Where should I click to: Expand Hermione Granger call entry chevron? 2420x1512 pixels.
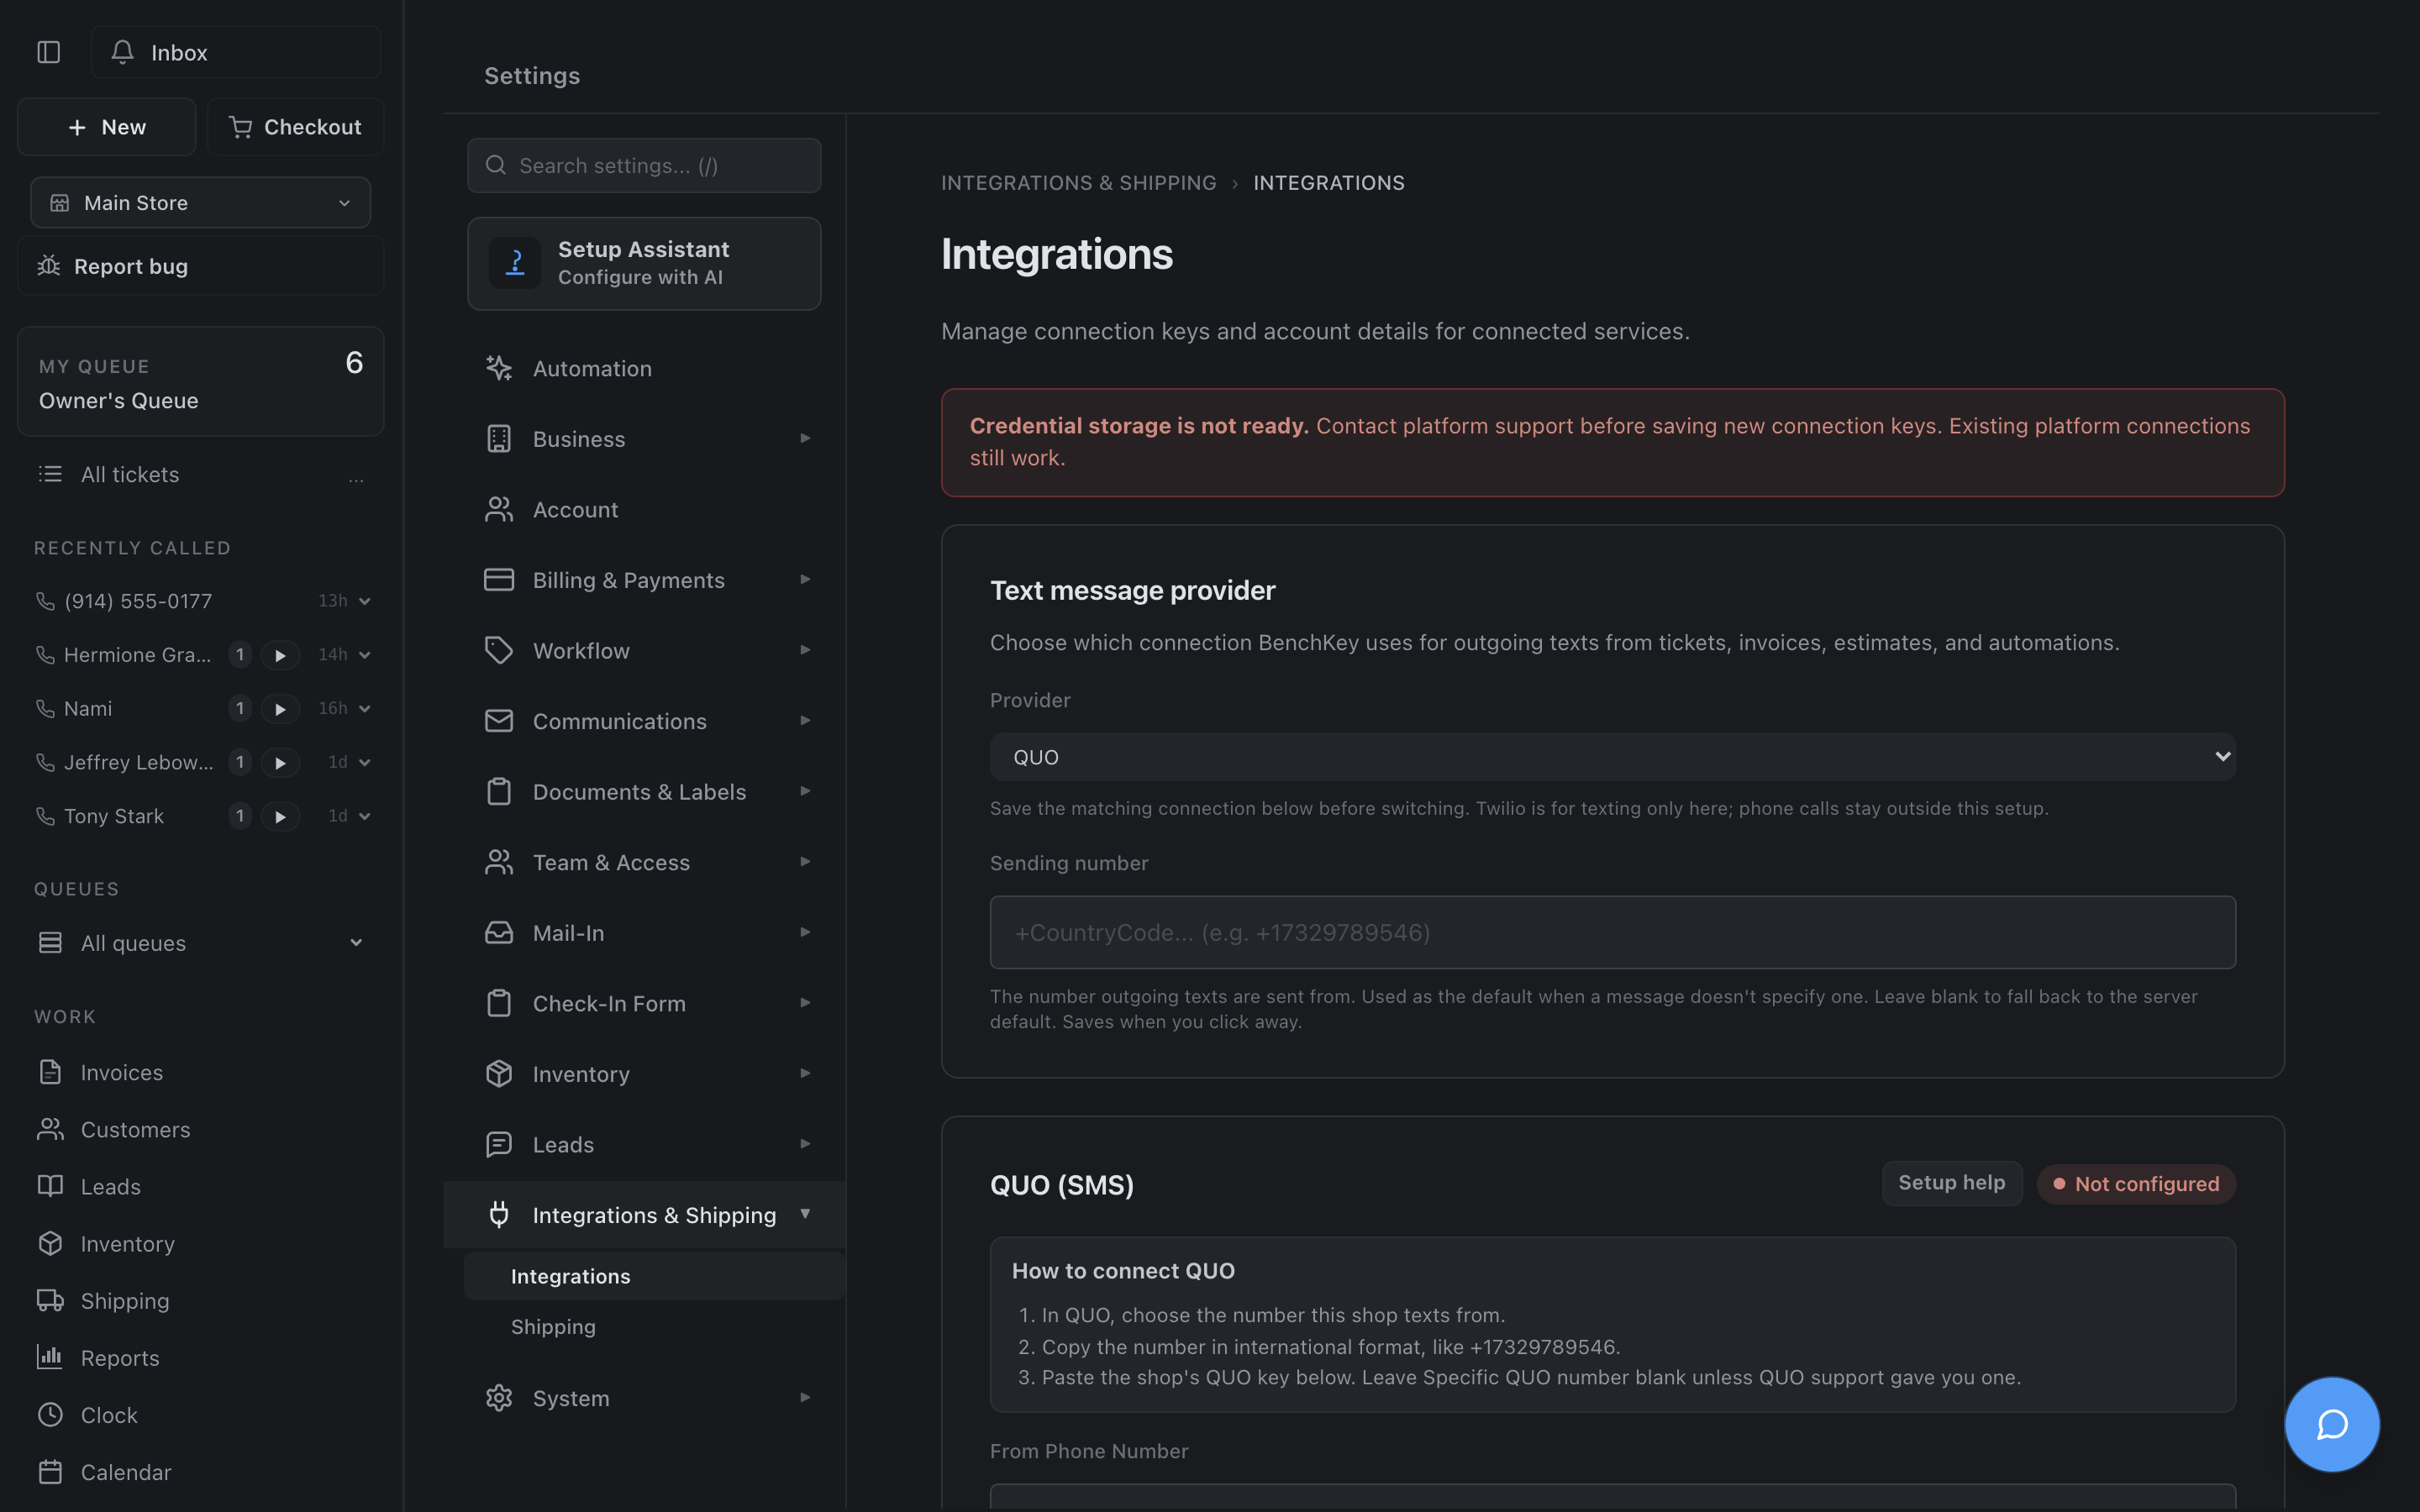pos(365,655)
